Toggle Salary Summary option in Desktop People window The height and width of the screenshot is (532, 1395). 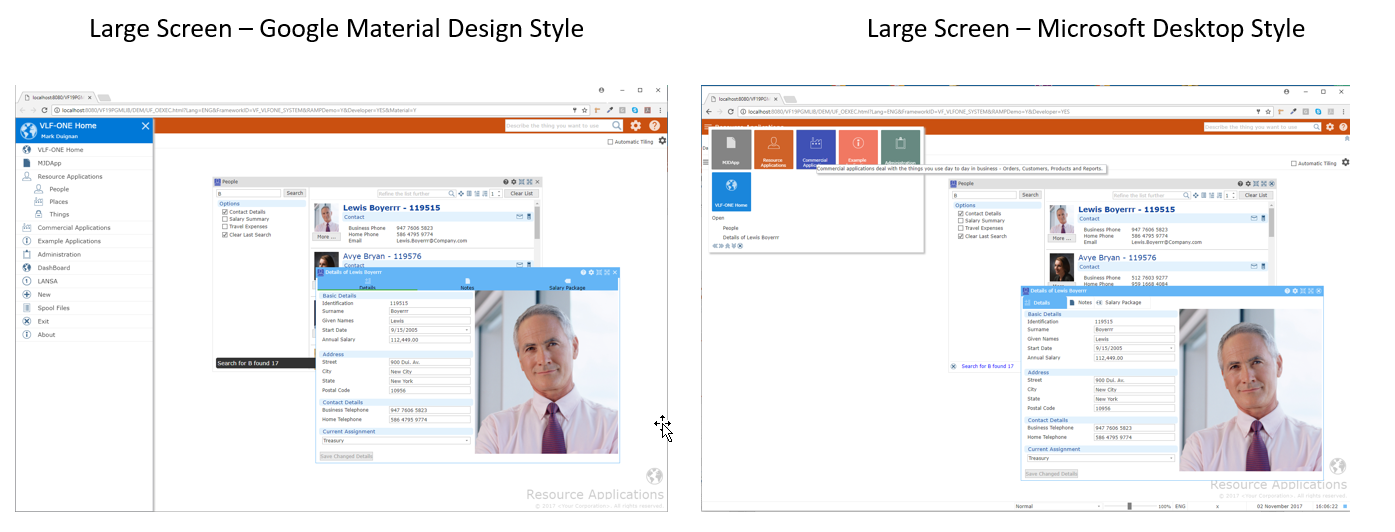pyautogui.click(x=961, y=221)
